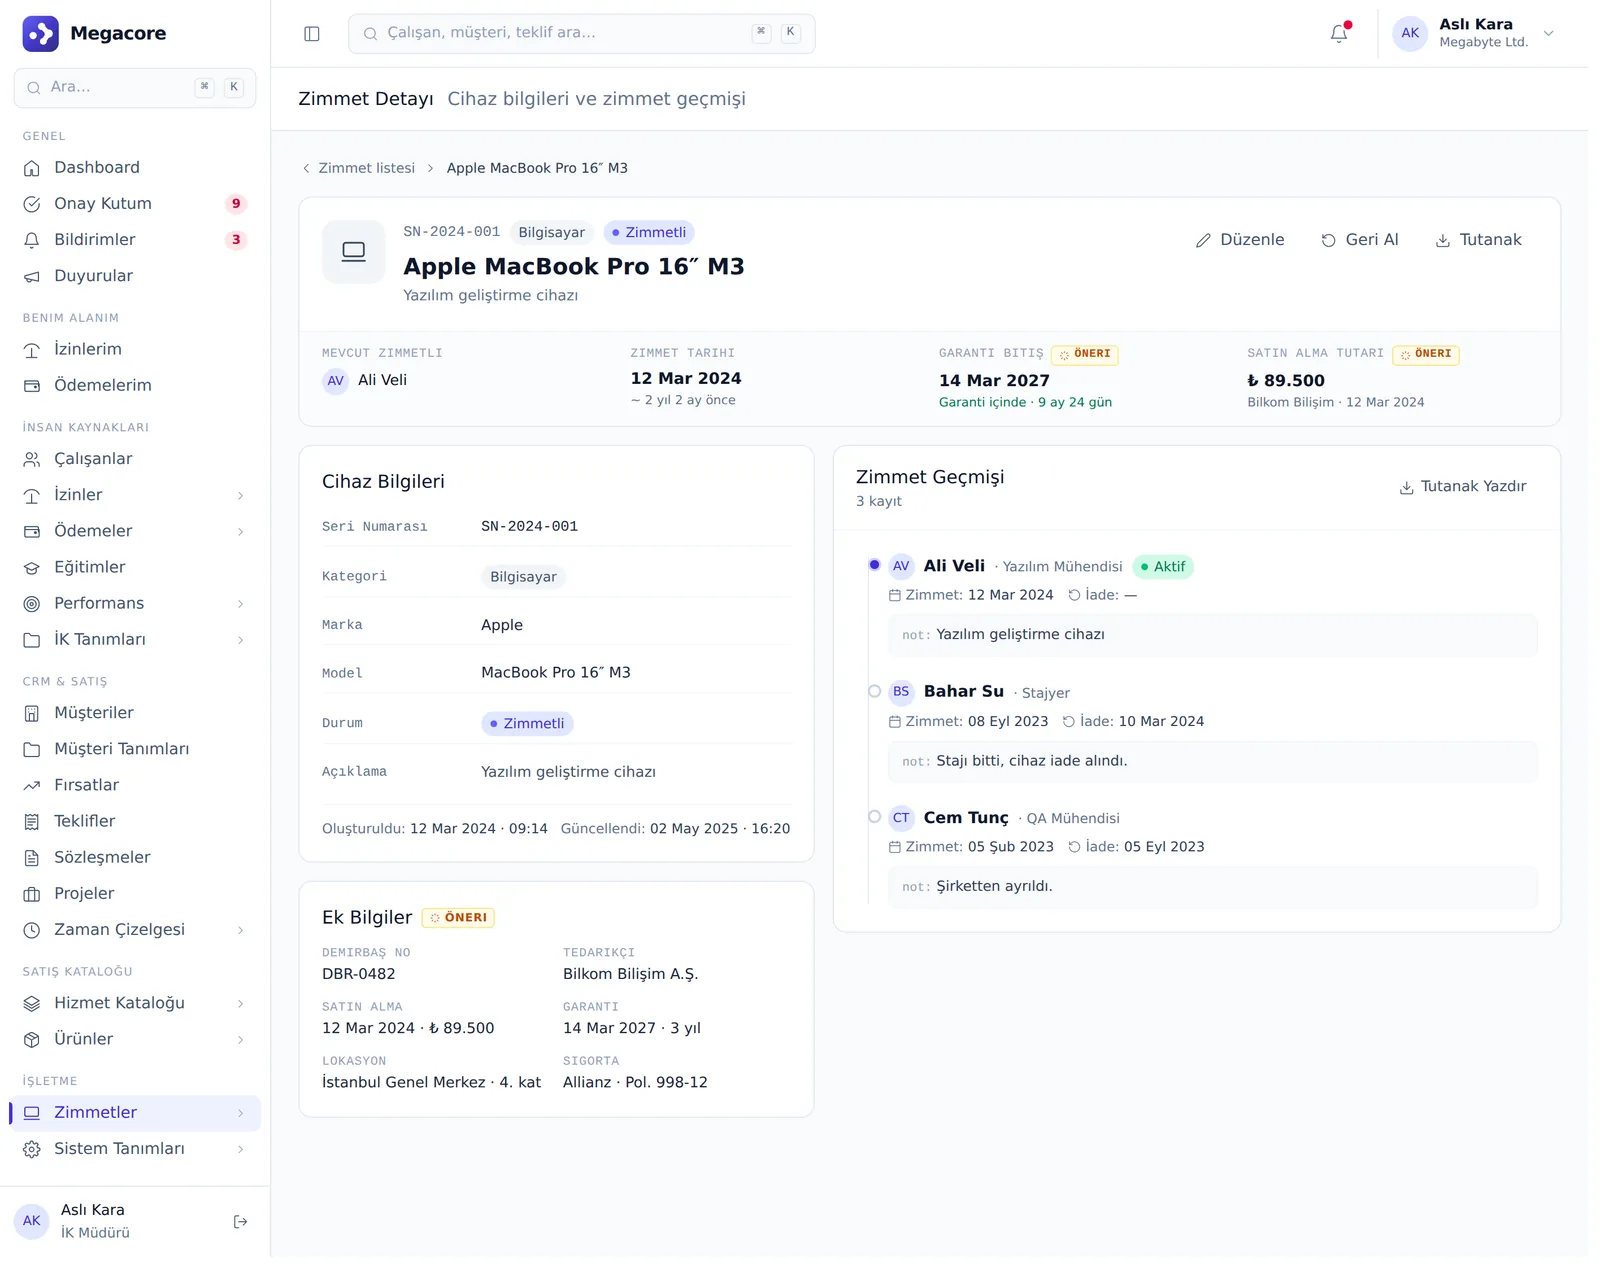Screen dimensions: 1600x1268
Task: Open the Aslı Kara account dropdown
Action: (x=1474, y=33)
